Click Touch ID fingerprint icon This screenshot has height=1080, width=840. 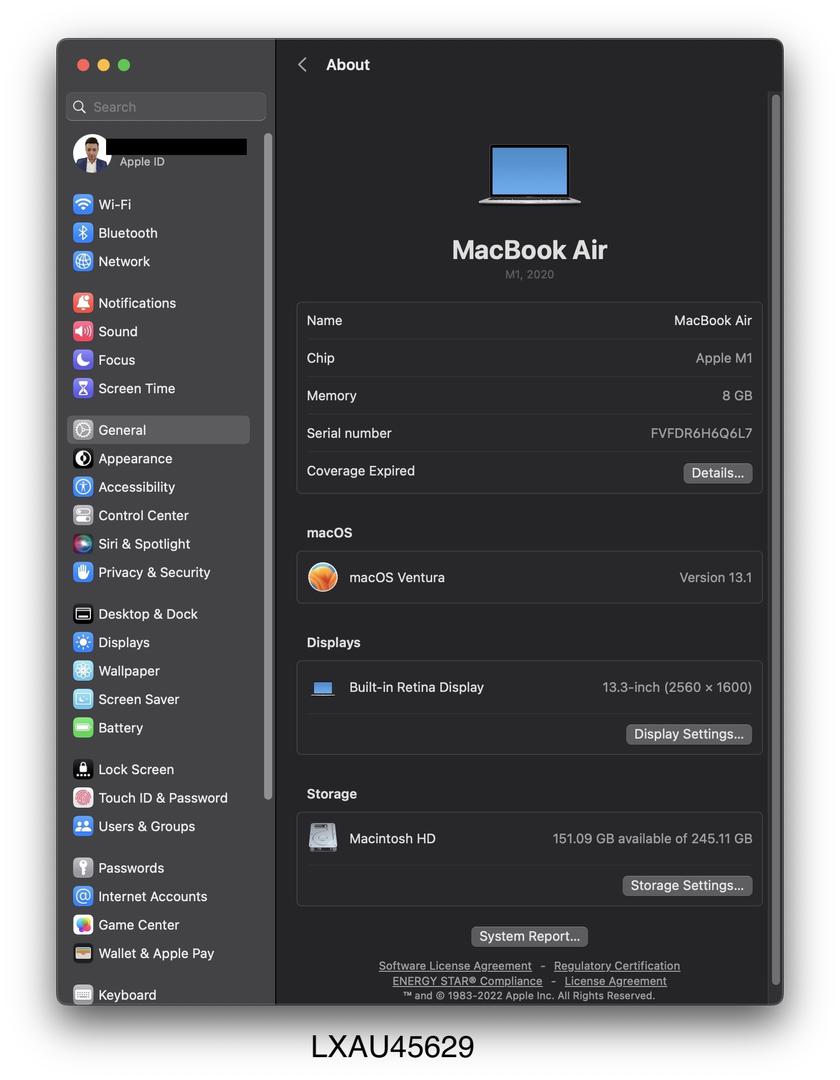(x=83, y=798)
